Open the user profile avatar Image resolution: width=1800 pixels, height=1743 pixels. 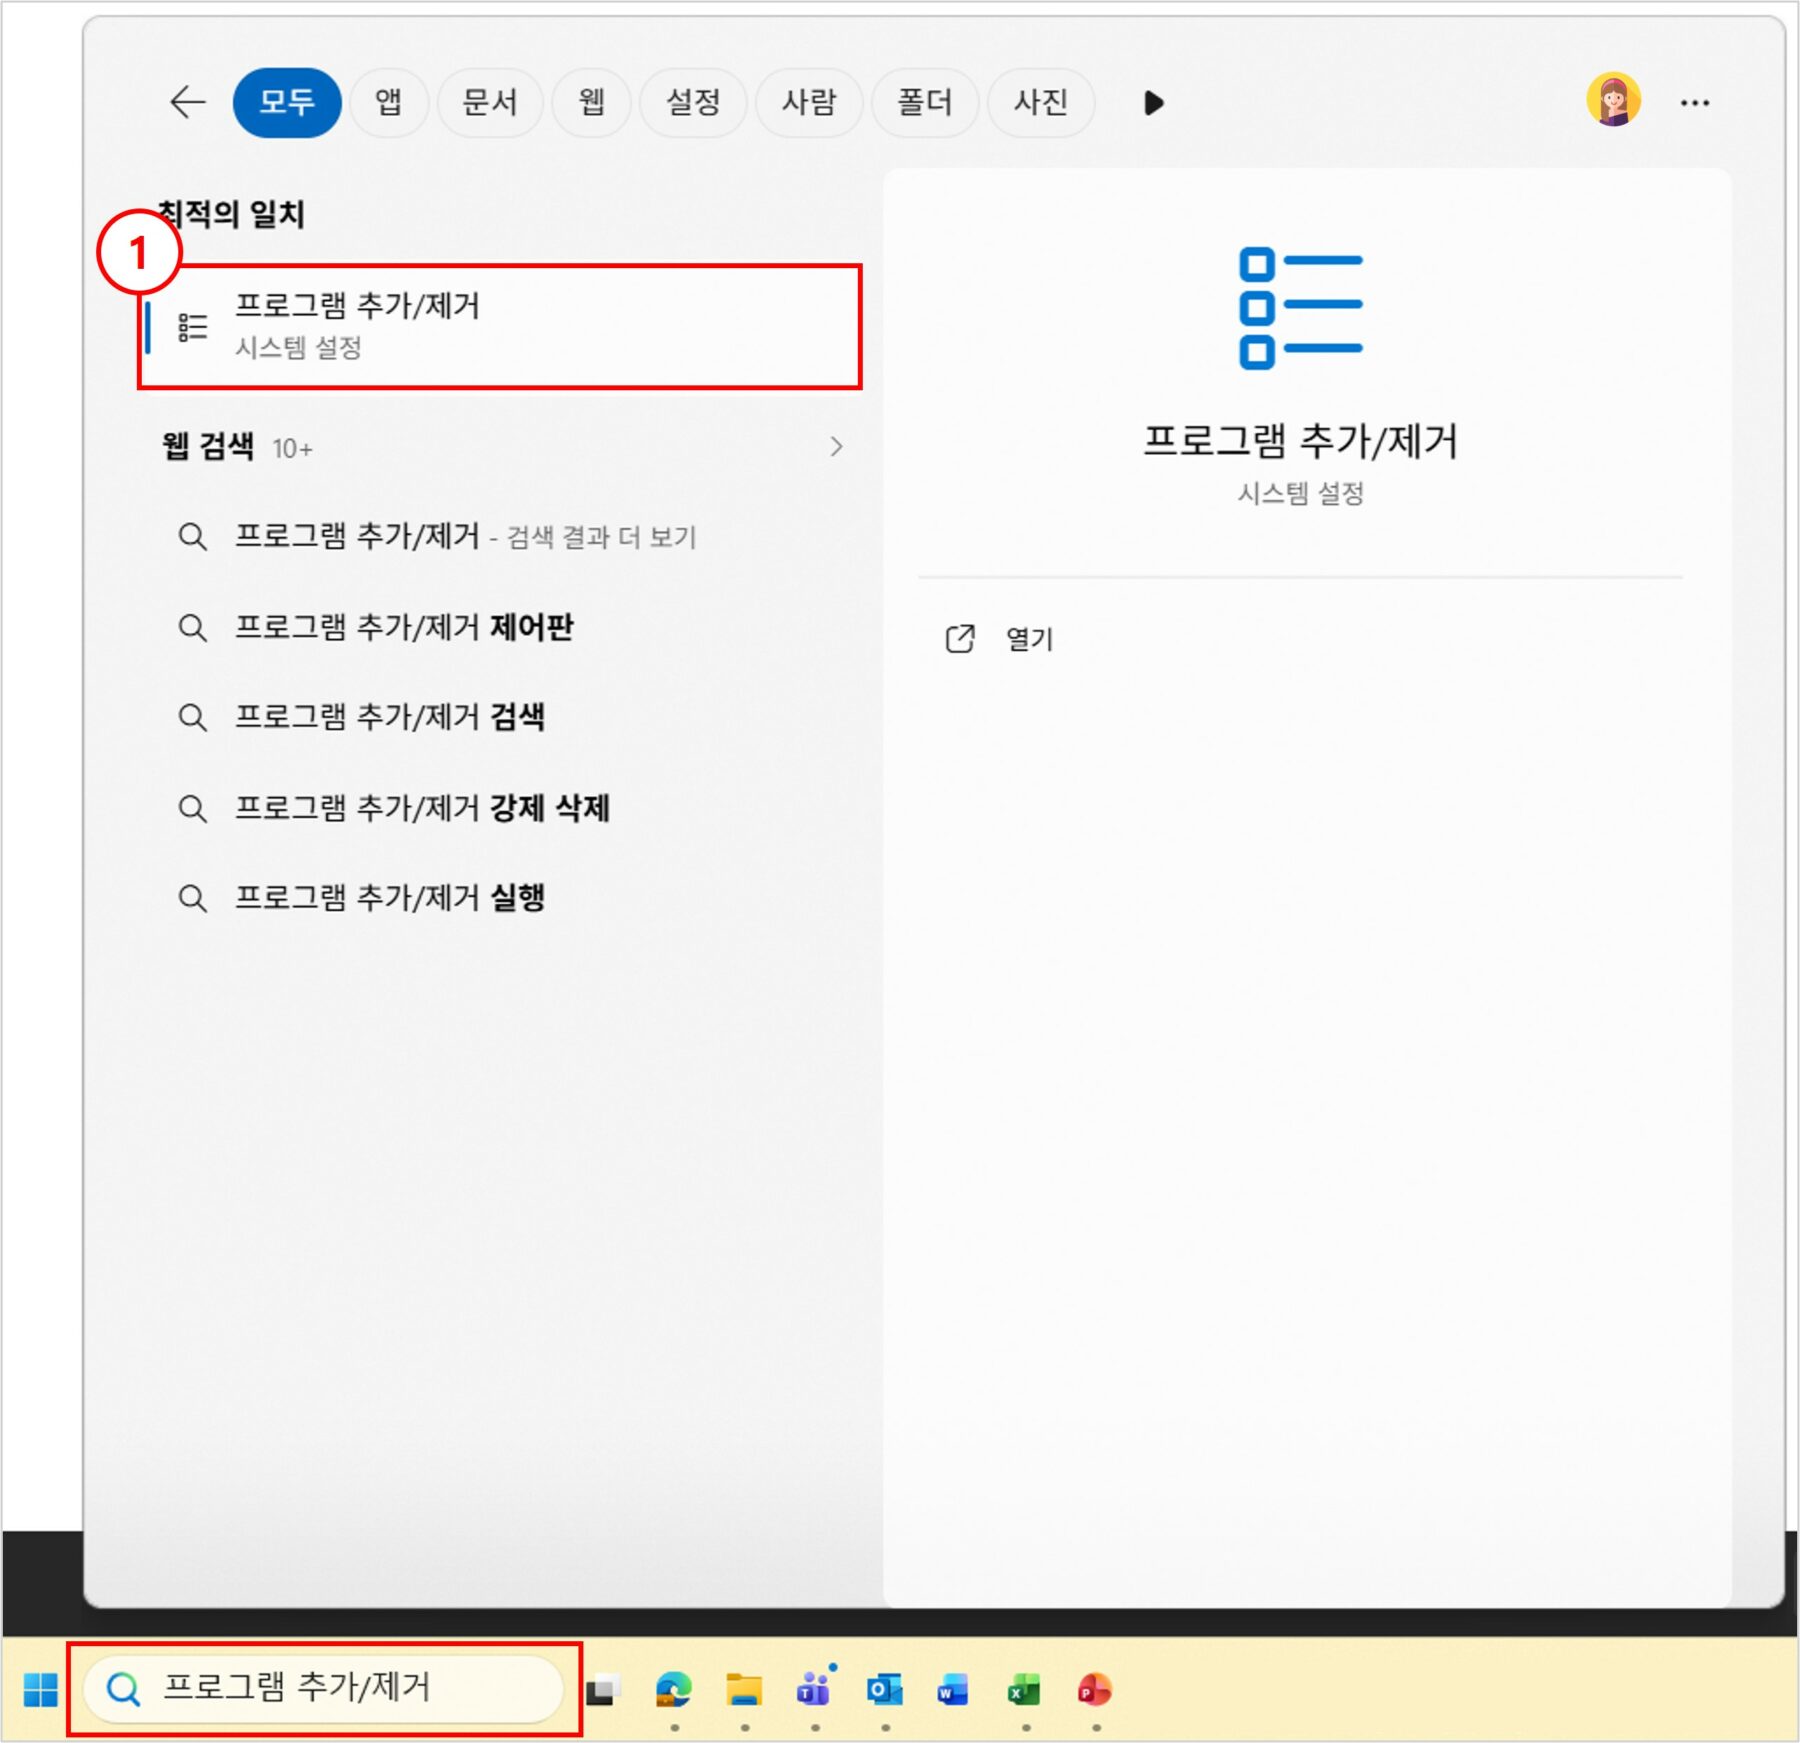(1613, 101)
